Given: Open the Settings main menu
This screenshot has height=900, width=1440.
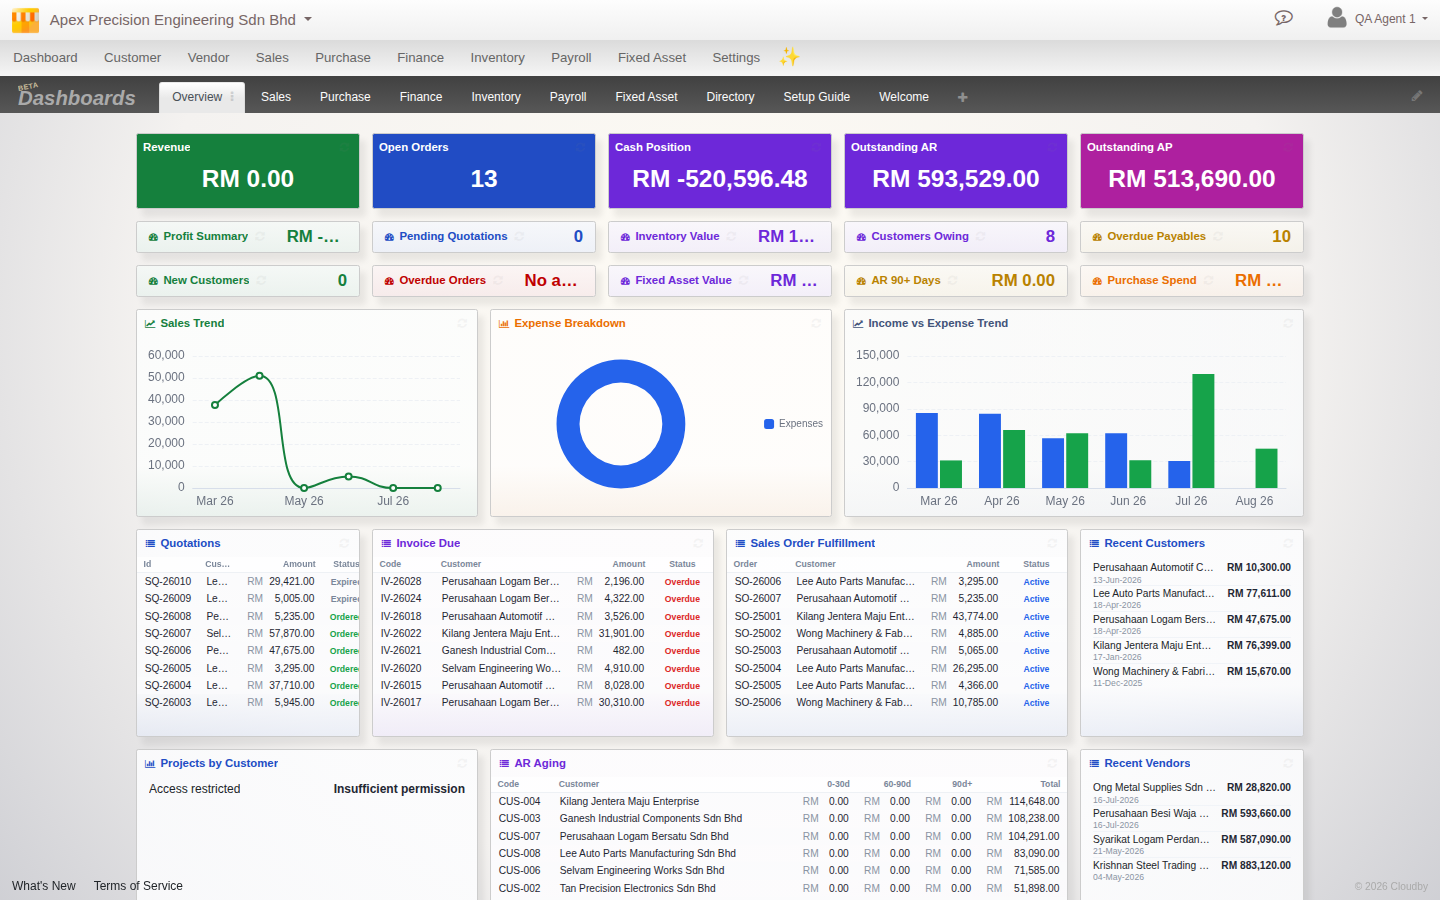Looking at the screenshot, I should tap(736, 58).
